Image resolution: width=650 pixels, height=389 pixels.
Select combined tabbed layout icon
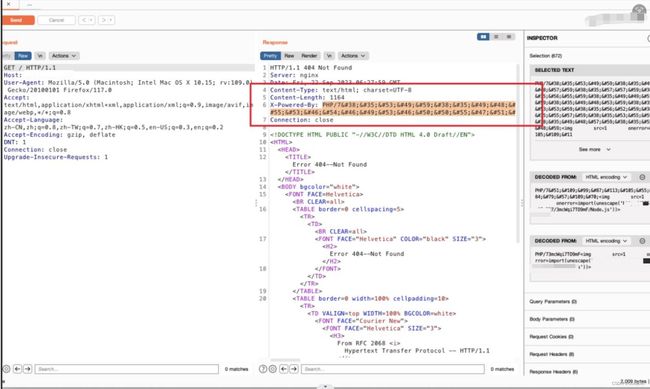tap(509, 37)
